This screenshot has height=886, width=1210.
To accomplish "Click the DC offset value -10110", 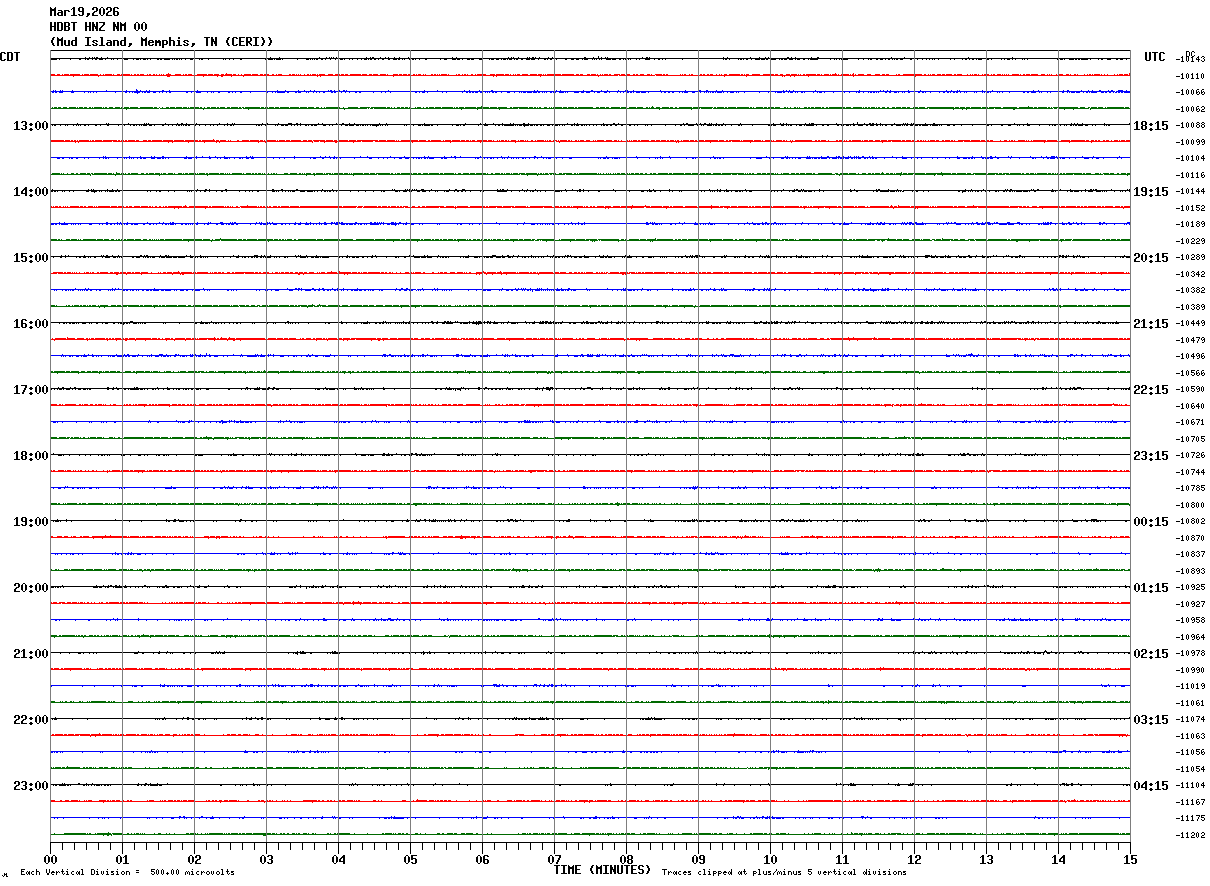I will pos(1191,76).
